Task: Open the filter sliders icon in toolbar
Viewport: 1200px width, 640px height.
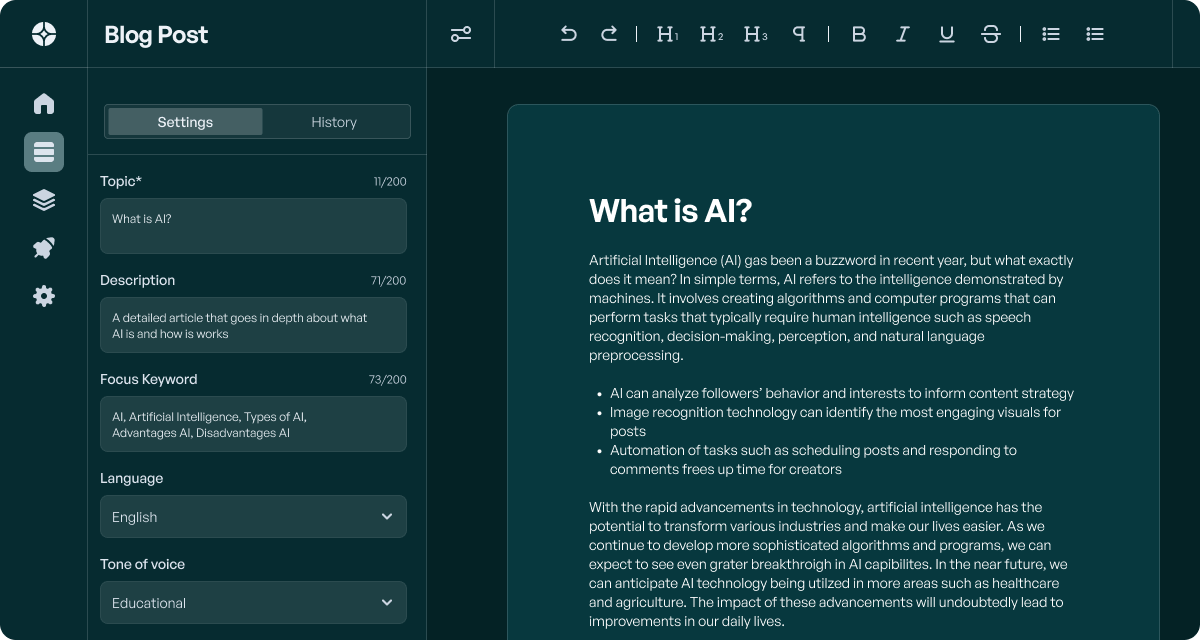Action: pyautogui.click(x=460, y=34)
